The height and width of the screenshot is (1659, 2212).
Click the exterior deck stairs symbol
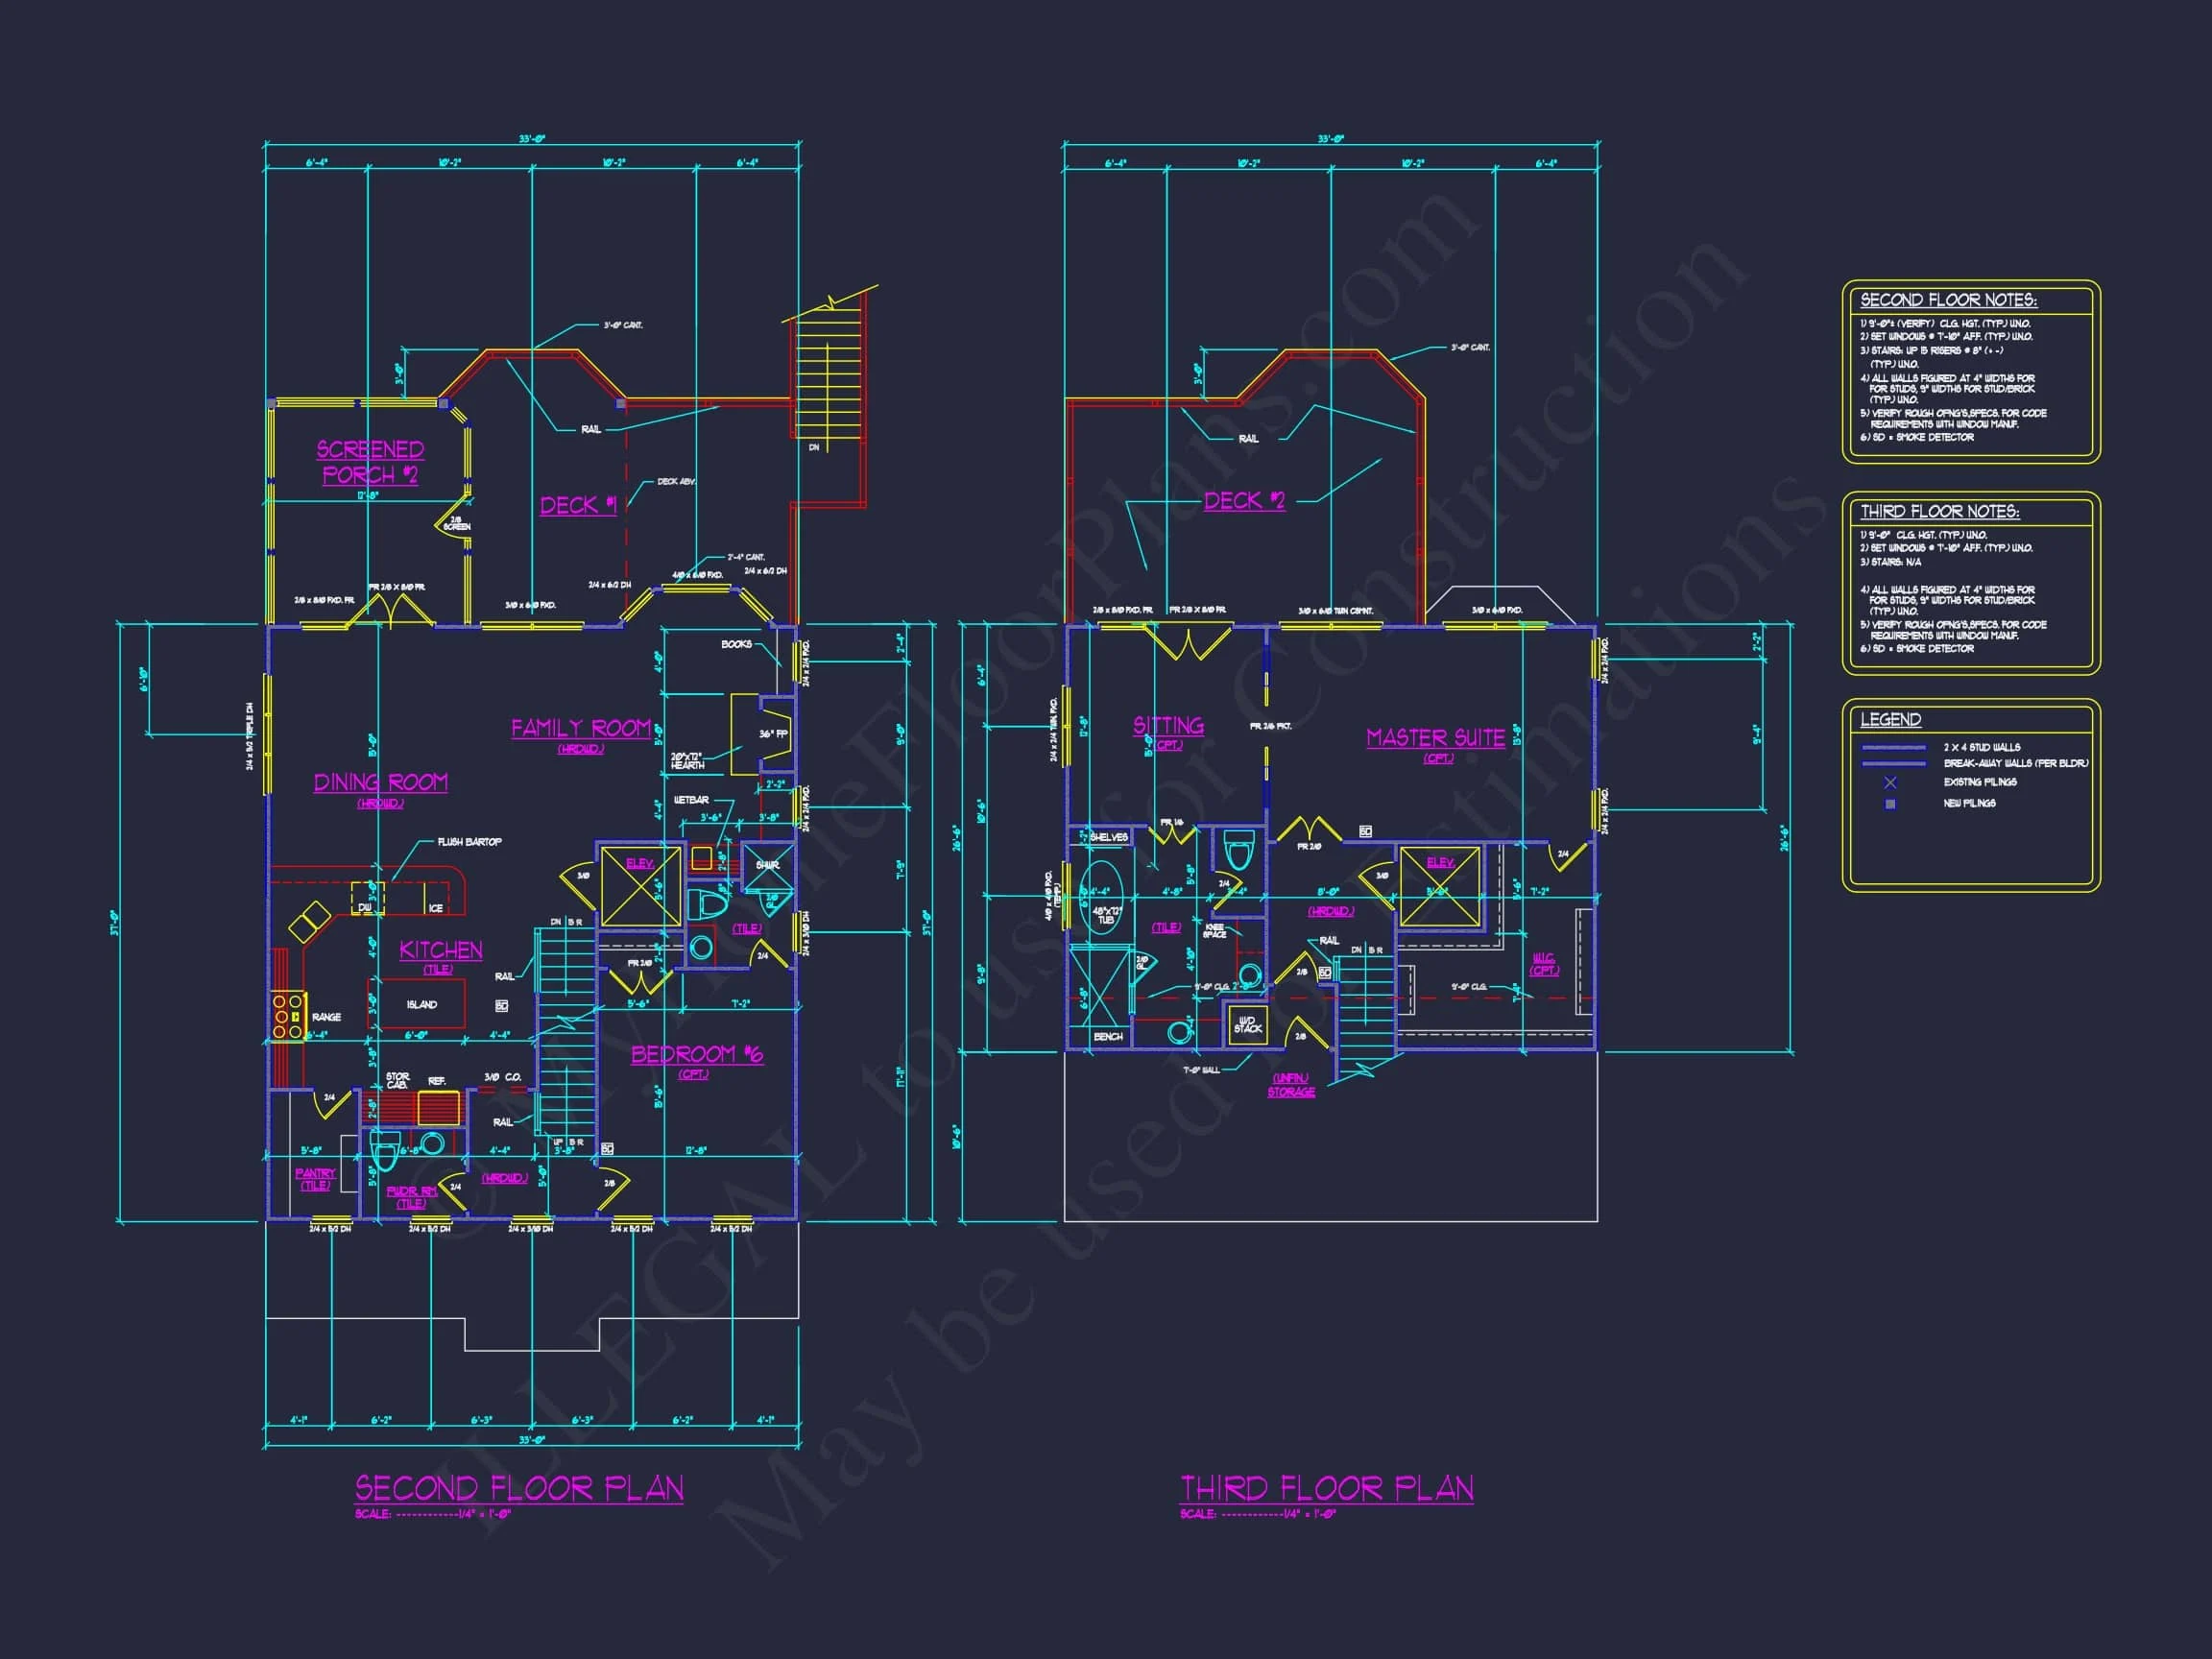click(x=828, y=375)
